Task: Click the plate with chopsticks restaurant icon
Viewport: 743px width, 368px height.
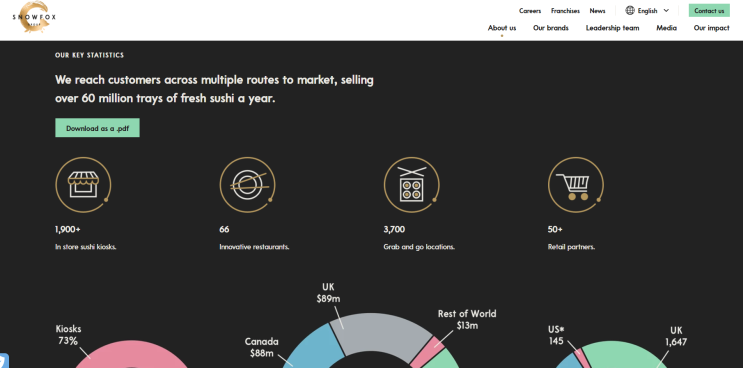Action: [x=248, y=184]
